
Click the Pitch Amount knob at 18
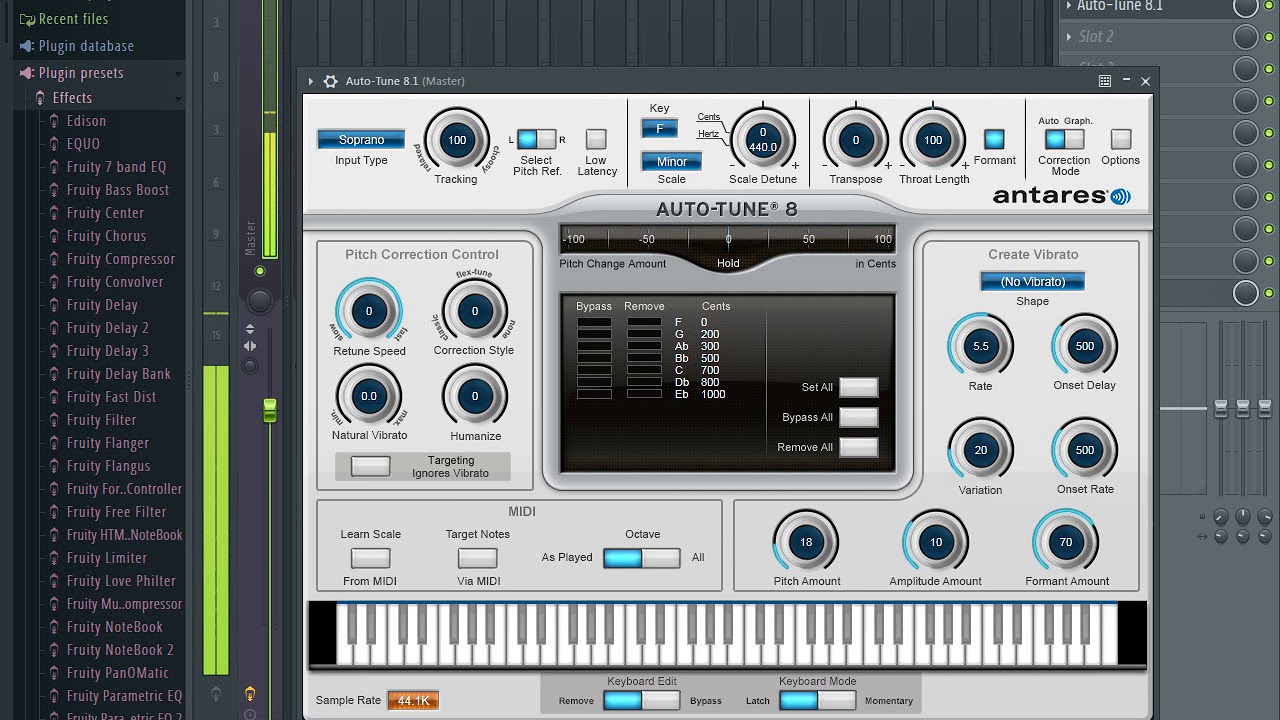[806, 542]
